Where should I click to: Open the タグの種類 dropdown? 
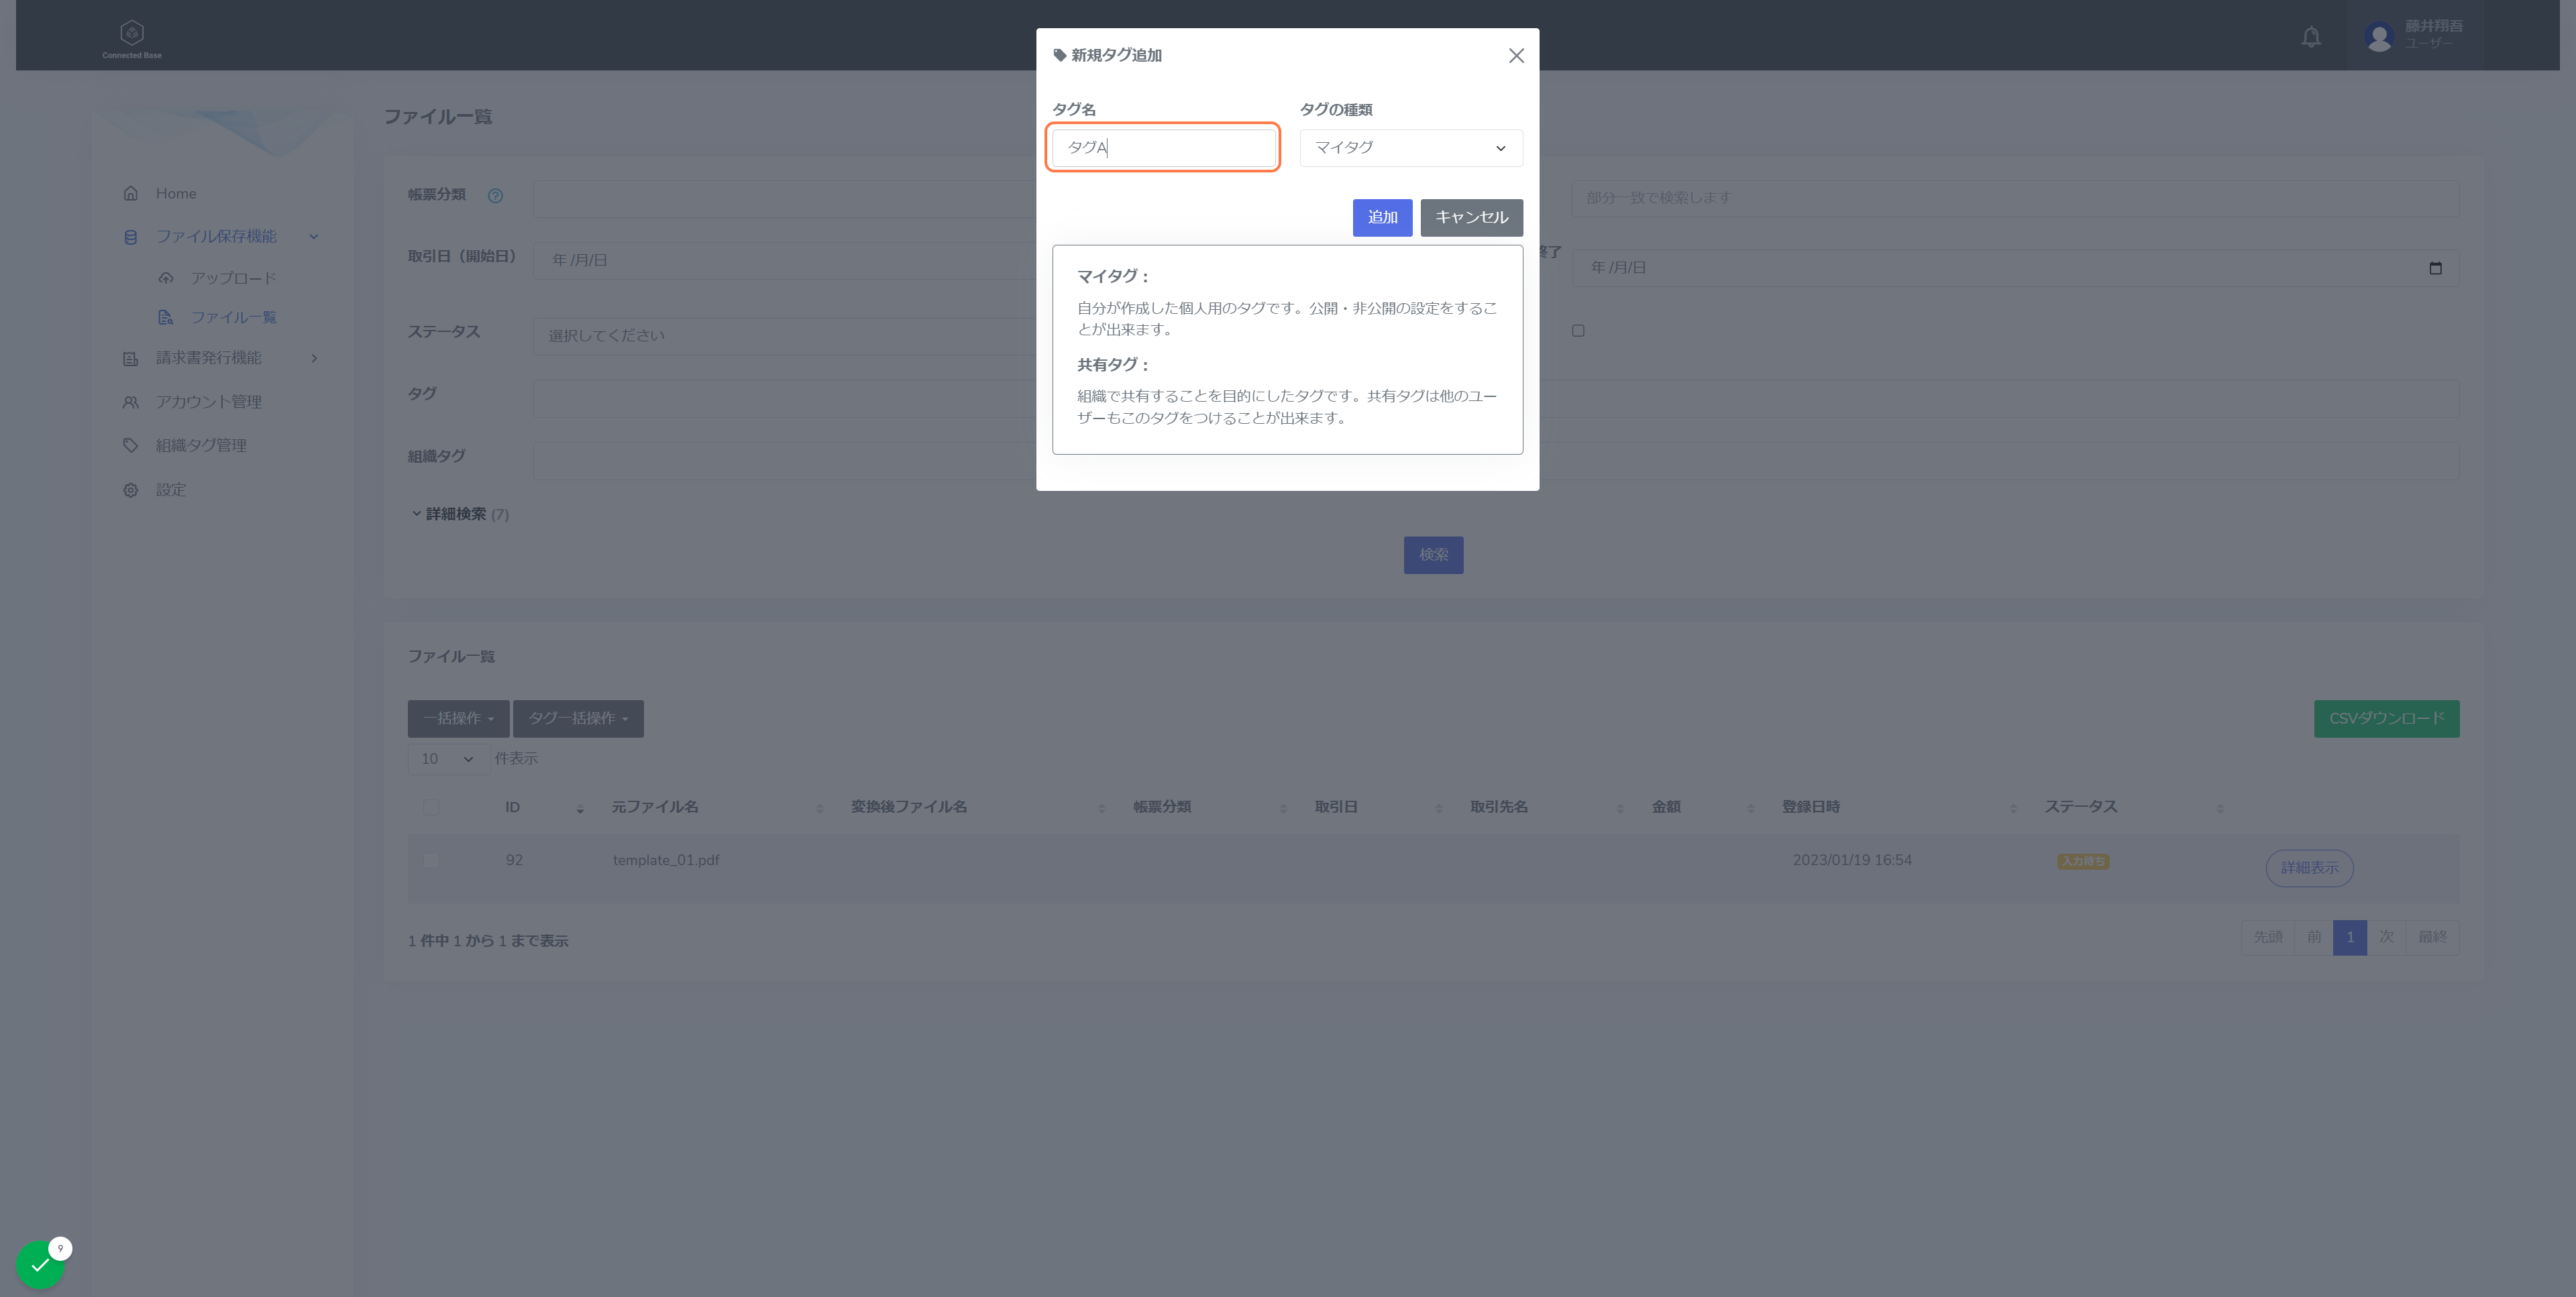click(x=1411, y=148)
